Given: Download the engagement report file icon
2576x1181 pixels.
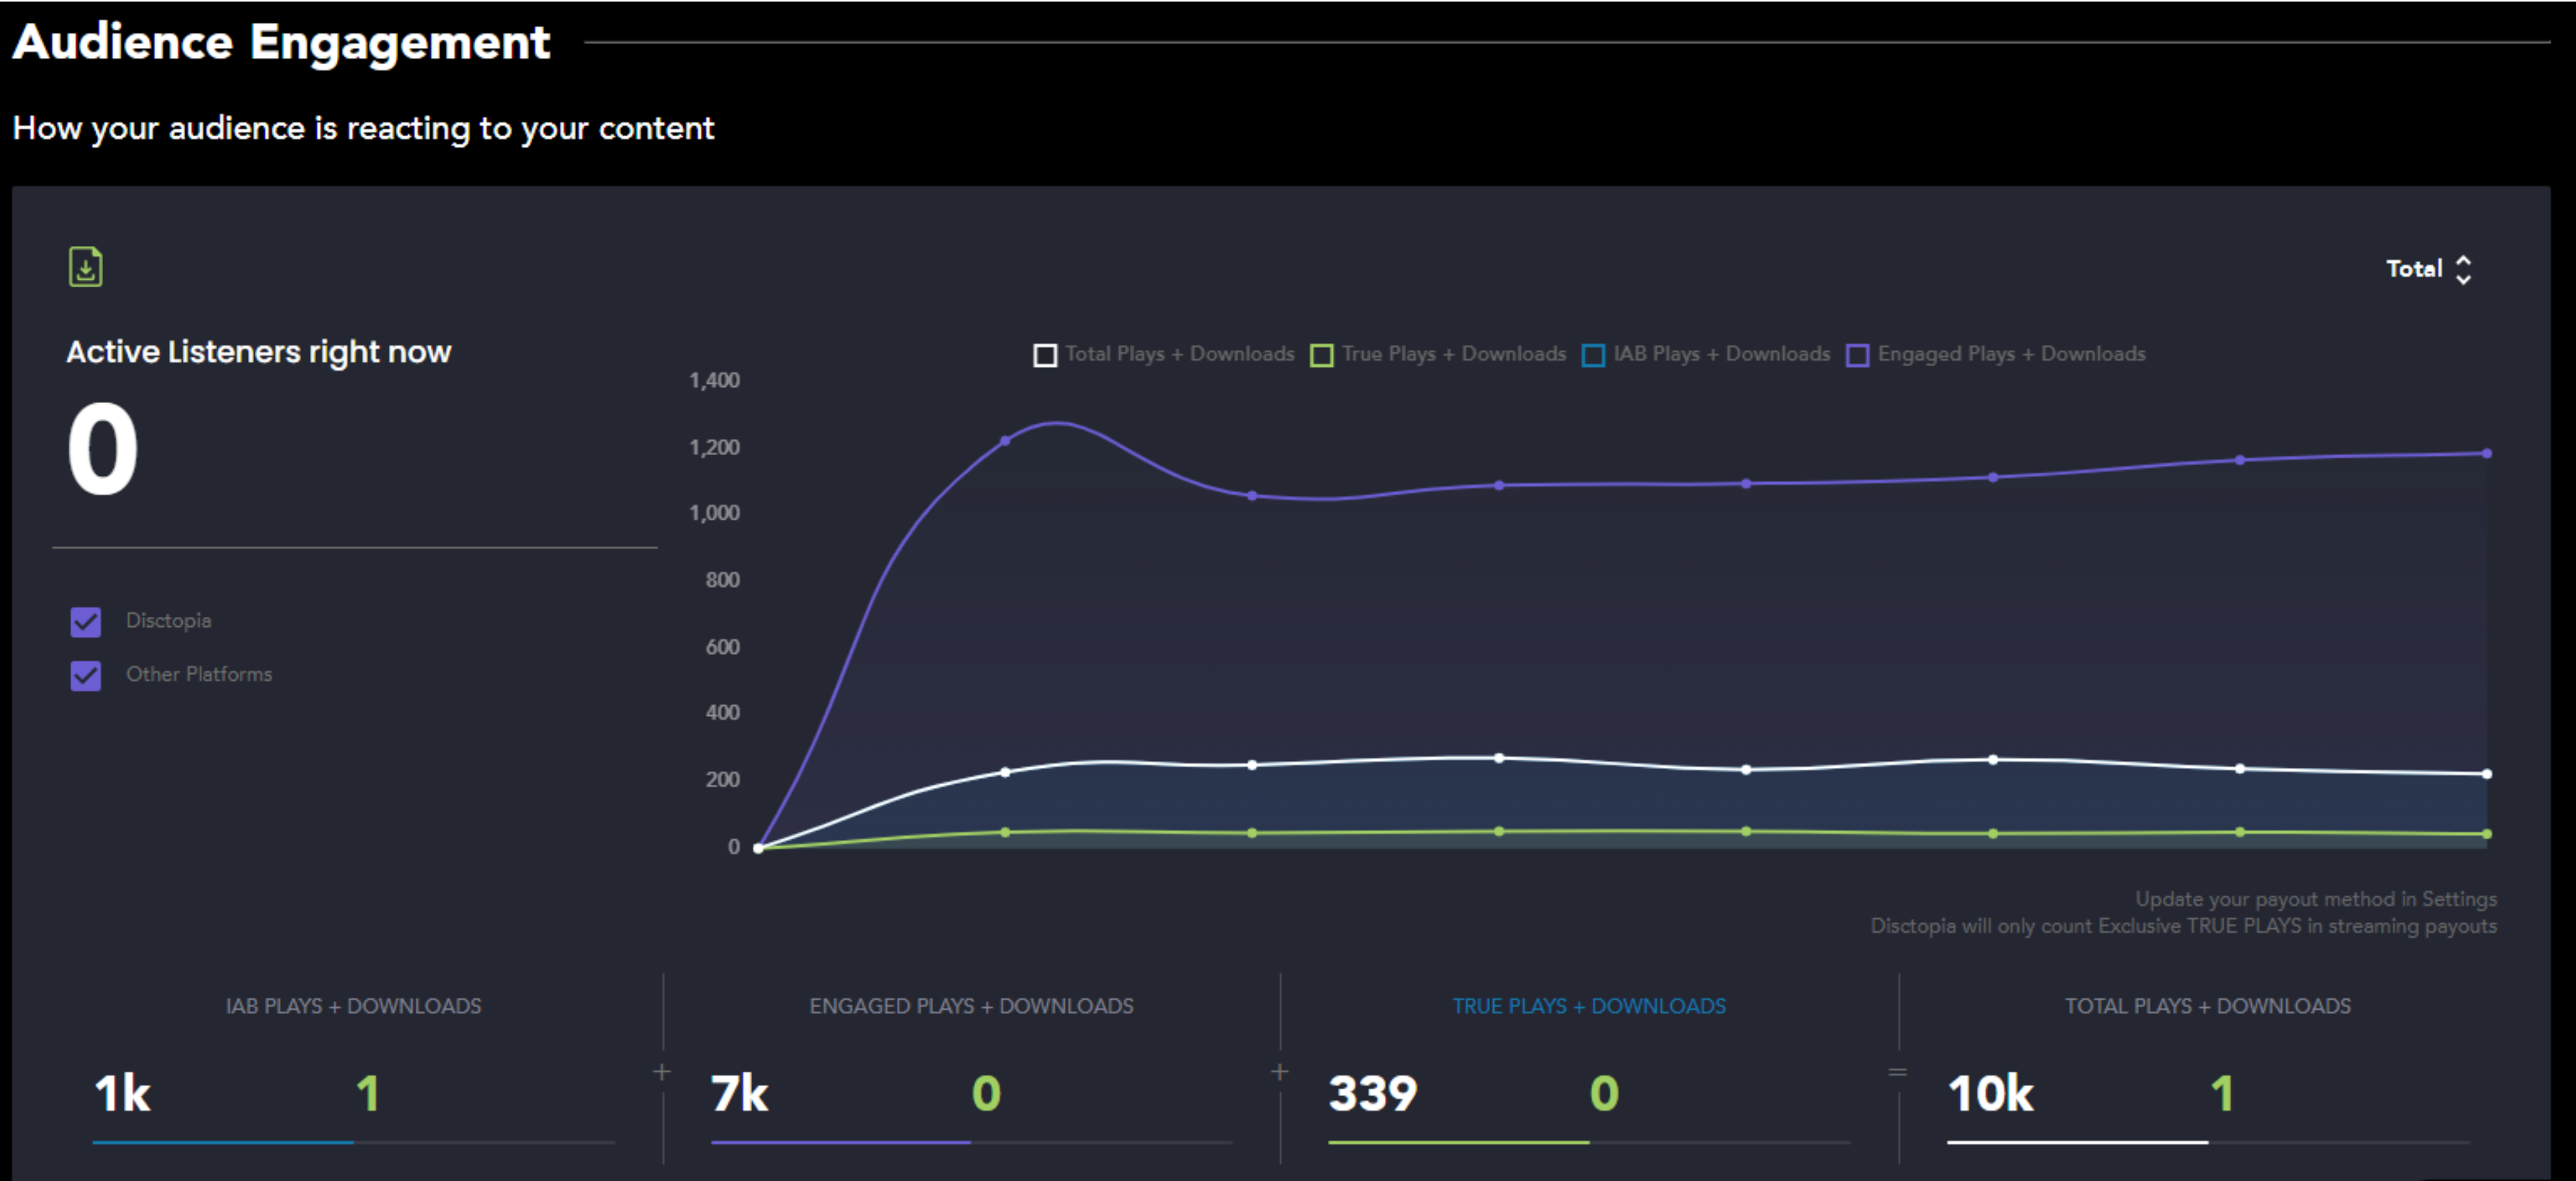Looking at the screenshot, I should coord(85,267).
